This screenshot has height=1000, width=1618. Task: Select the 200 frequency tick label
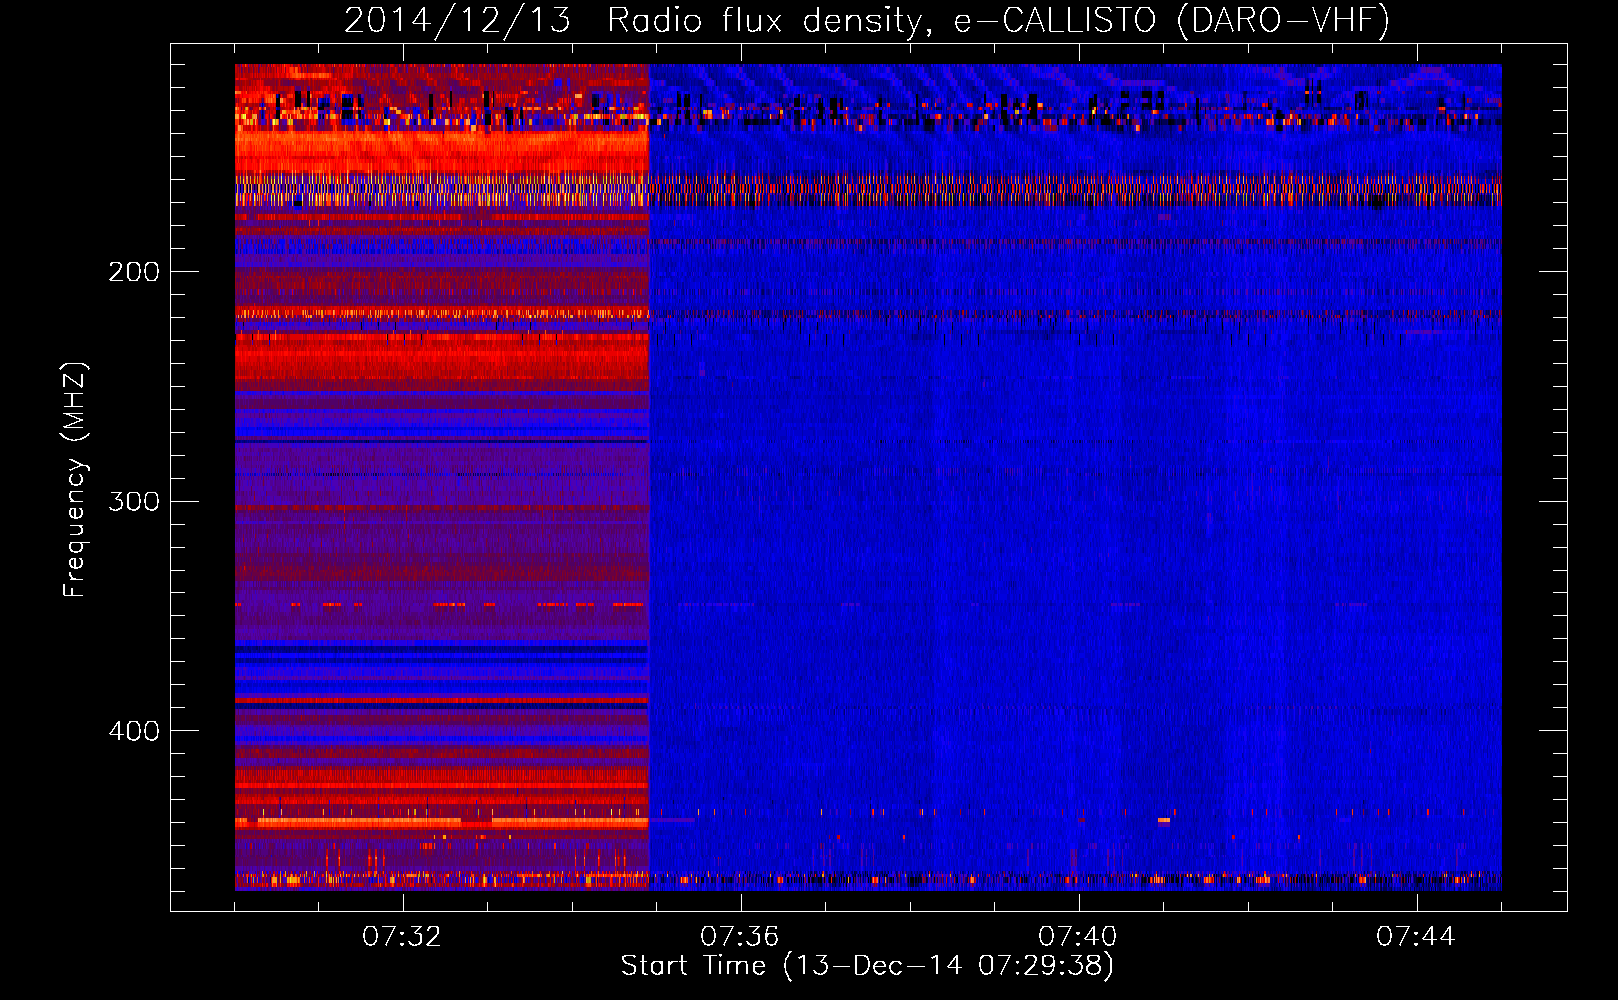(x=134, y=272)
